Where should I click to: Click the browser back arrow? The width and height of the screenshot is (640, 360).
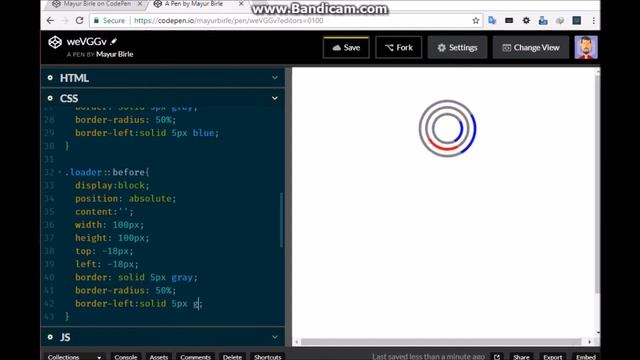(x=50, y=20)
